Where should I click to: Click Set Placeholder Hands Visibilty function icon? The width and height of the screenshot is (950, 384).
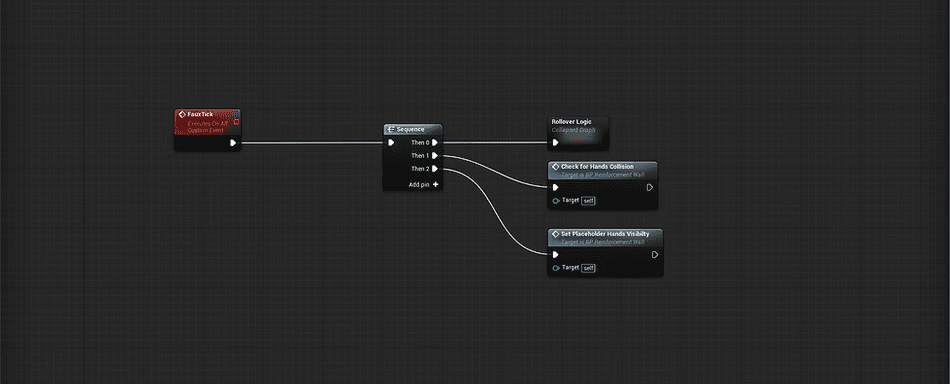click(556, 234)
